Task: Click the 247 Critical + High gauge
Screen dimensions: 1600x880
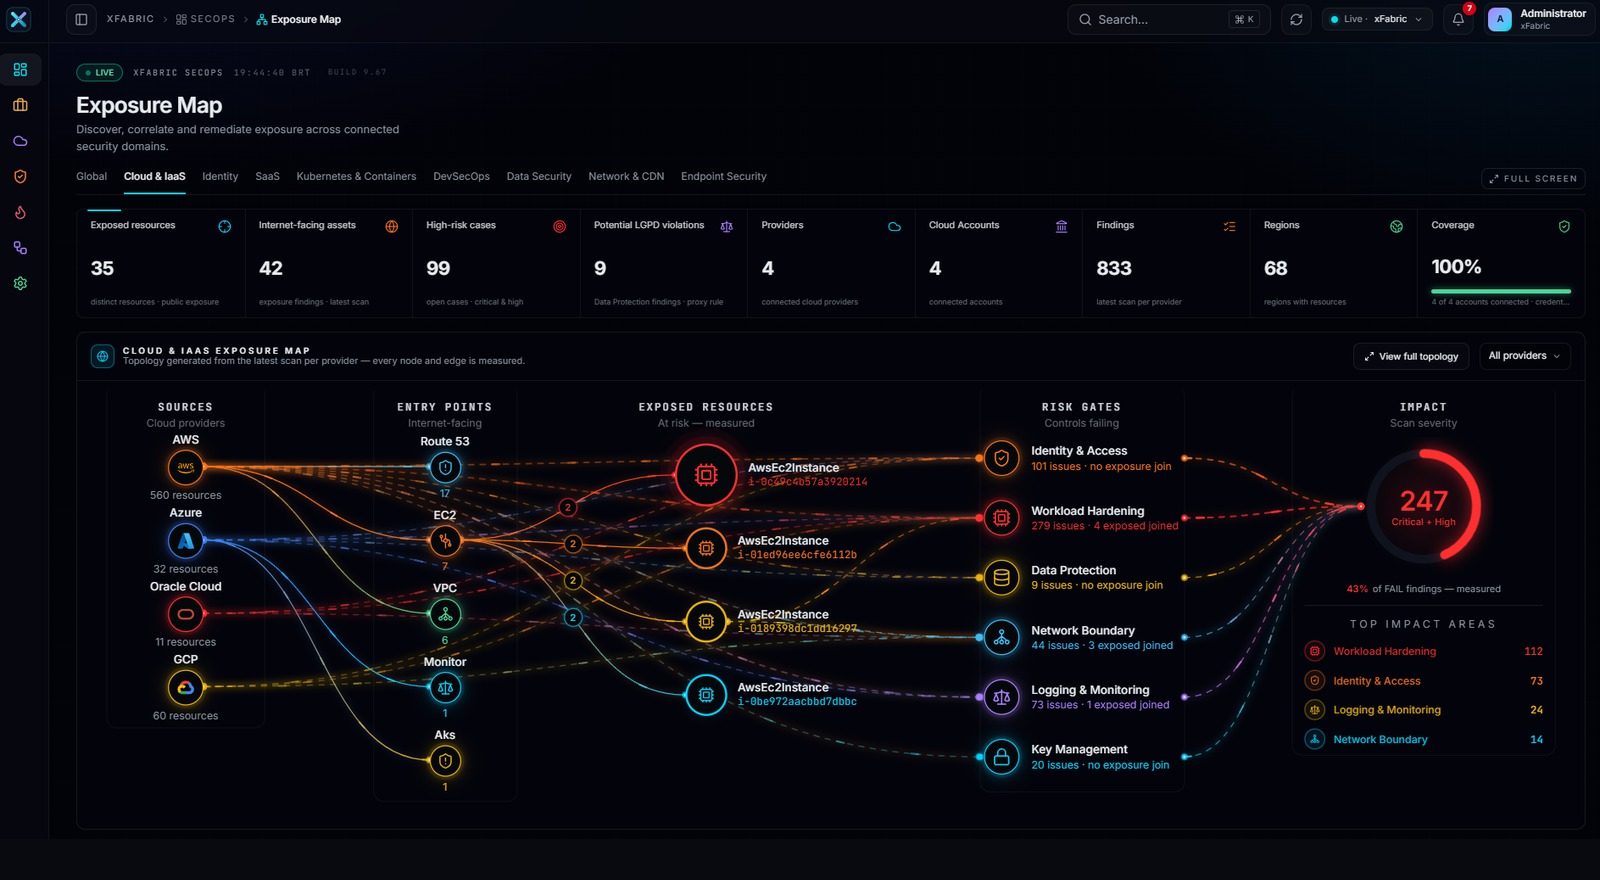Action: (1424, 506)
